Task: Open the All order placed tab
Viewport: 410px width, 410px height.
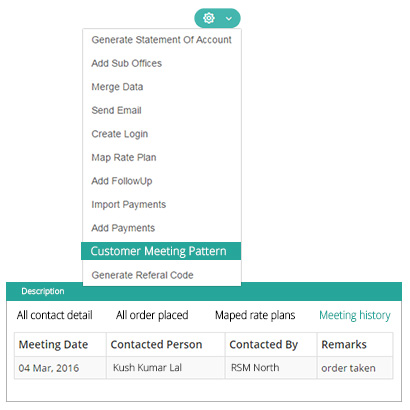Action: pyautogui.click(x=152, y=315)
